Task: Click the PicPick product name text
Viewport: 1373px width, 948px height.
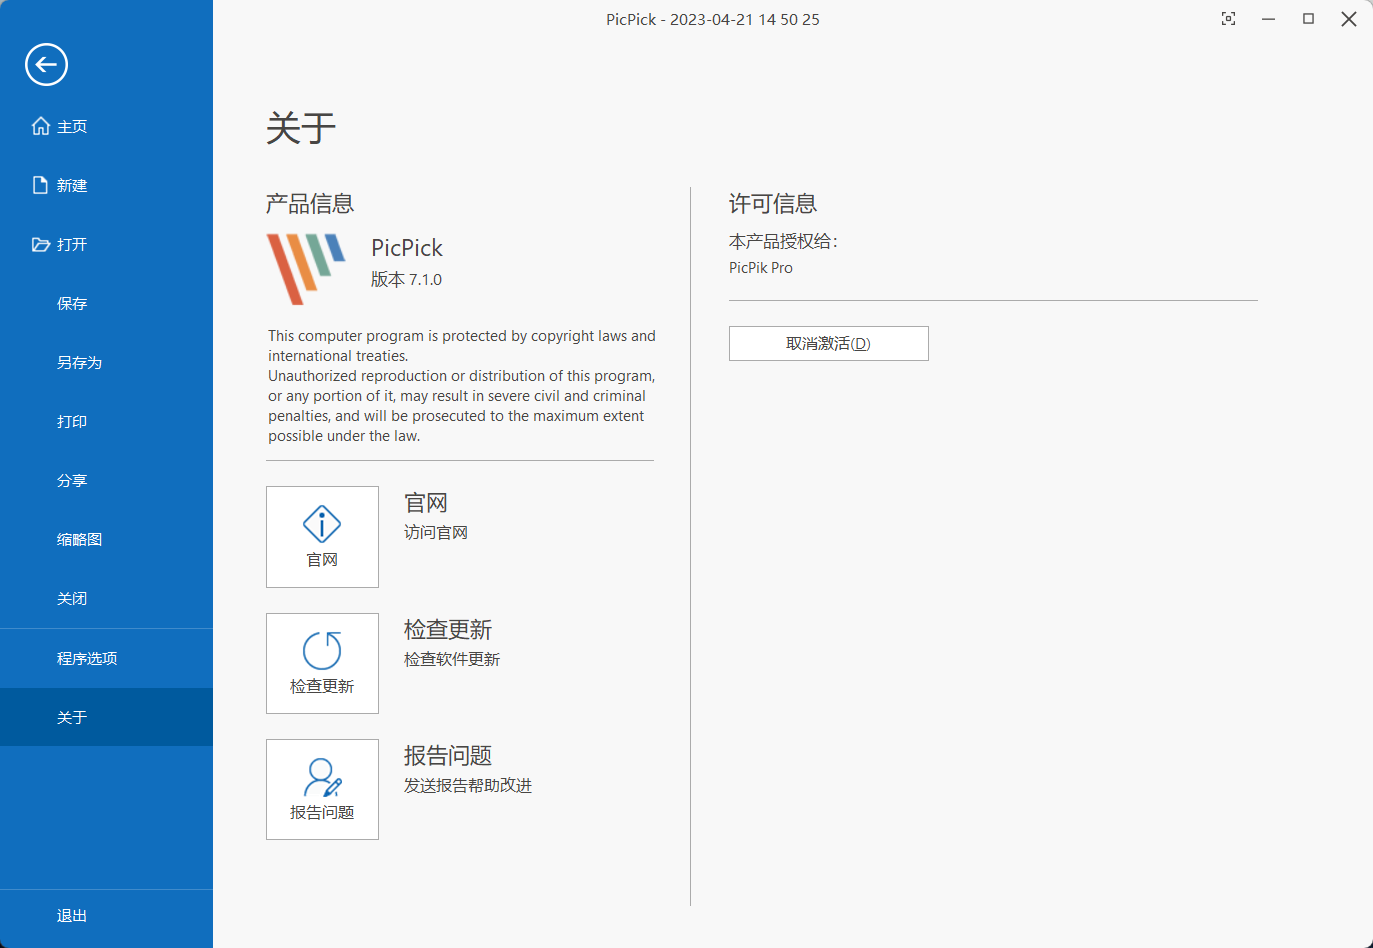Action: [407, 247]
